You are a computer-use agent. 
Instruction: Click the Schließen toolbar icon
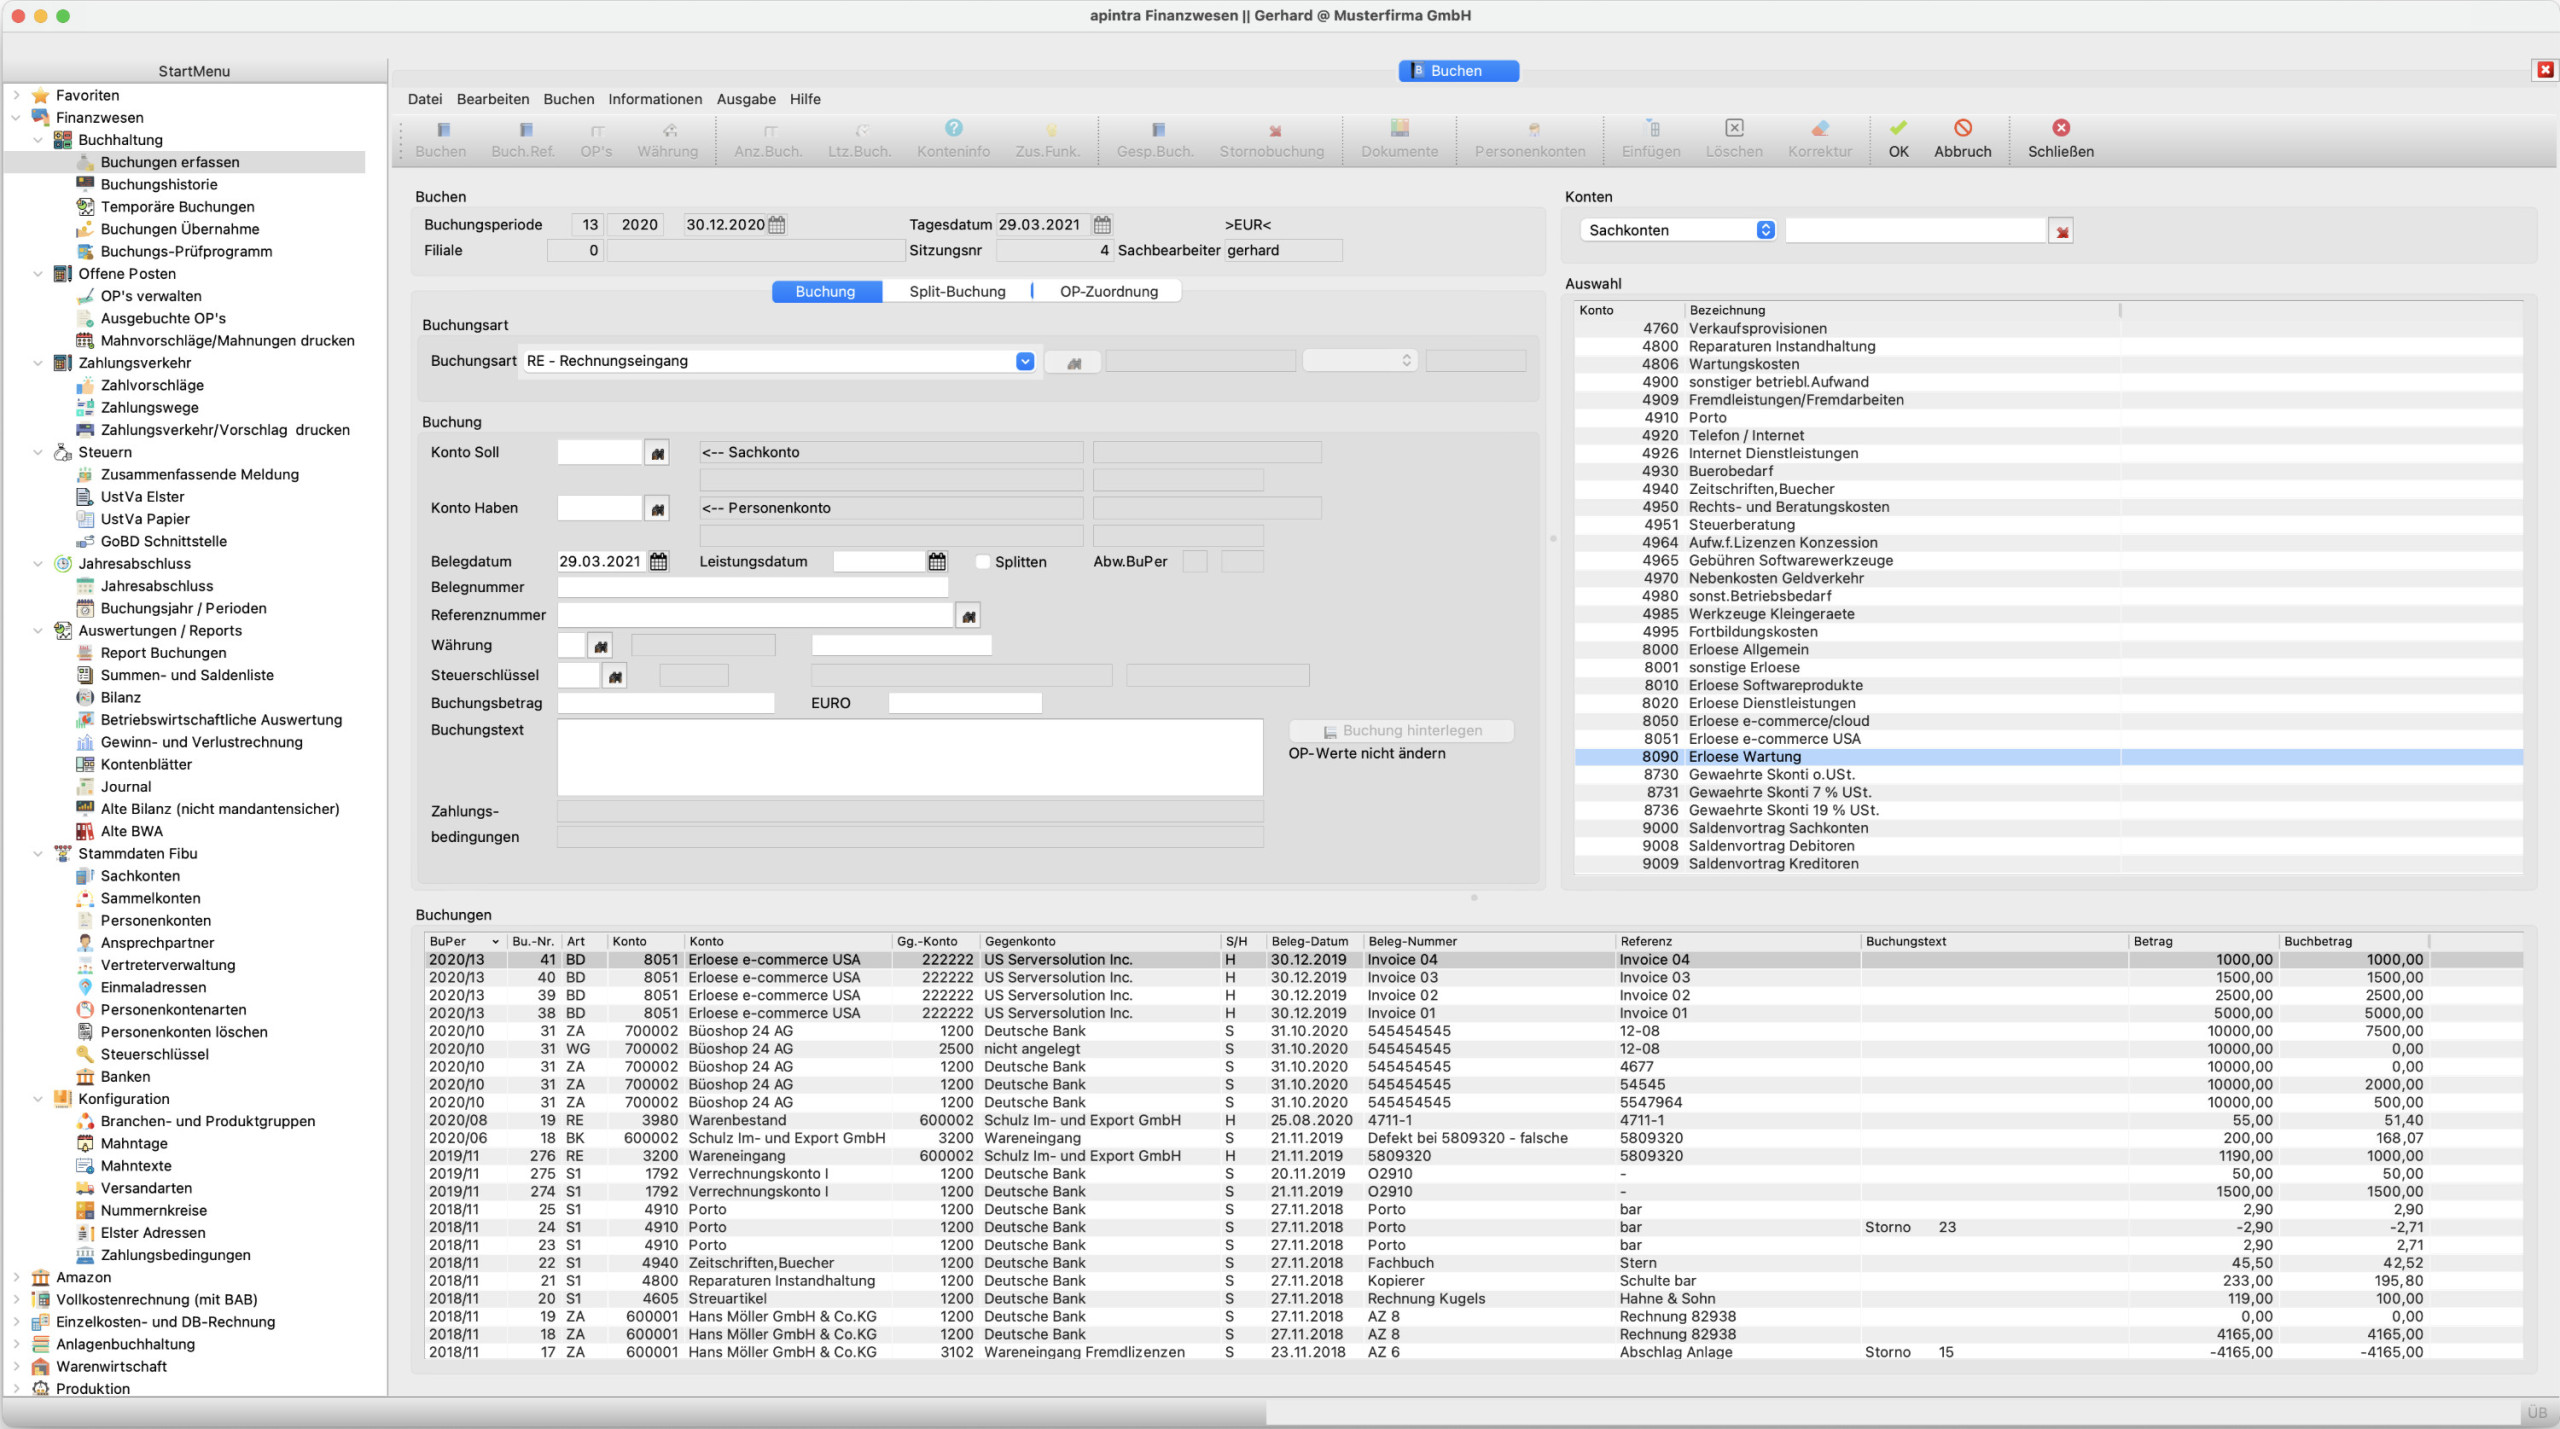(x=2060, y=128)
